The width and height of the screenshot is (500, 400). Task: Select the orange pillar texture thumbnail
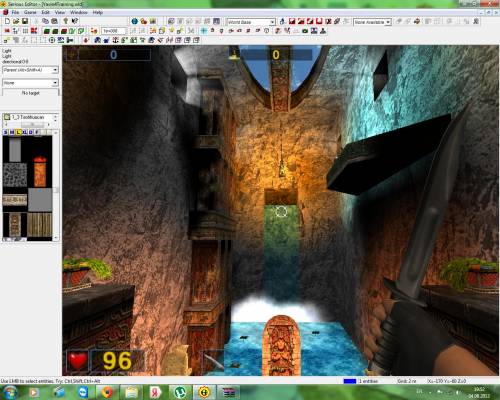pyautogui.click(x=40, y=171)
